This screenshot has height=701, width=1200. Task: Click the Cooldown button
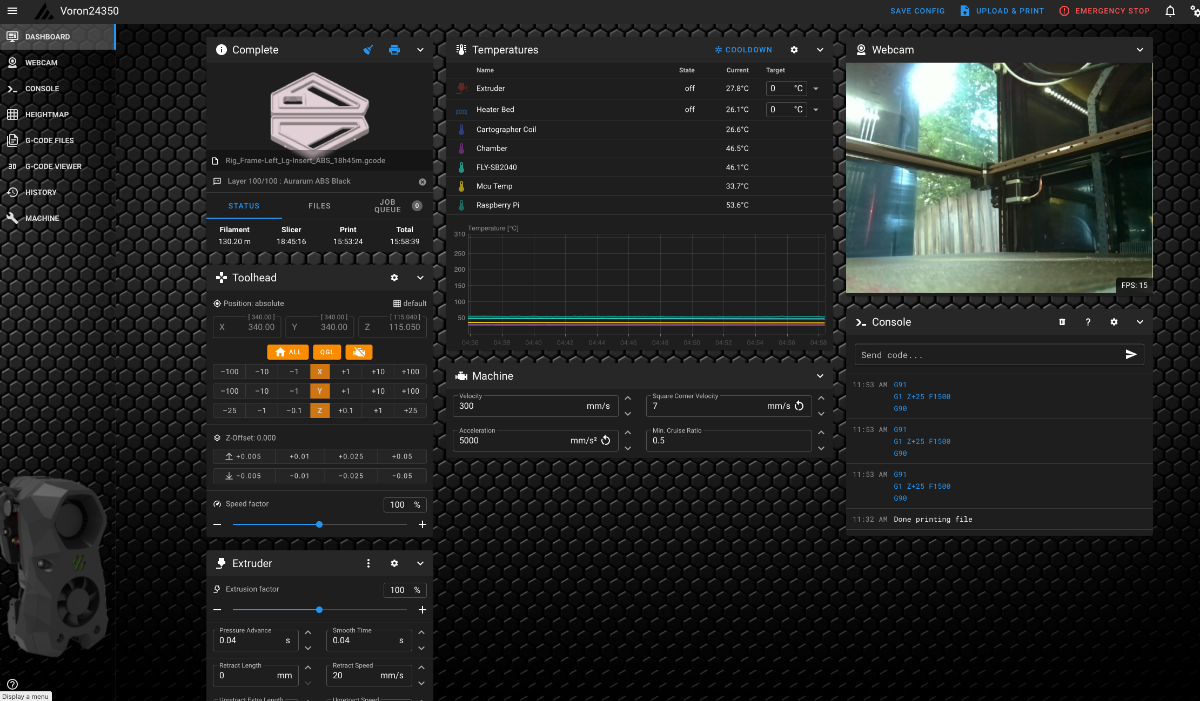tap(743, 50)
